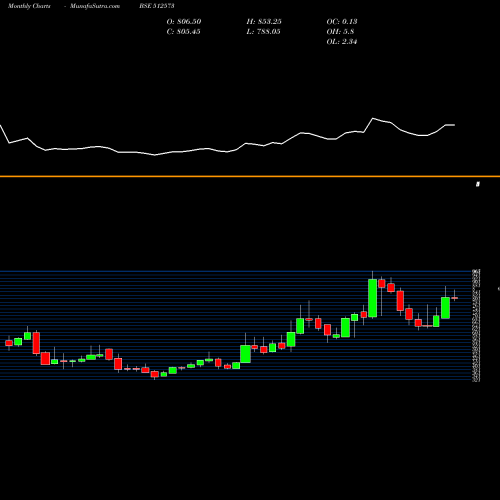The width and height of the screenshot is (500, 500).
Task: Click the last small red candlestick on the right
Action: click(455, 298)
